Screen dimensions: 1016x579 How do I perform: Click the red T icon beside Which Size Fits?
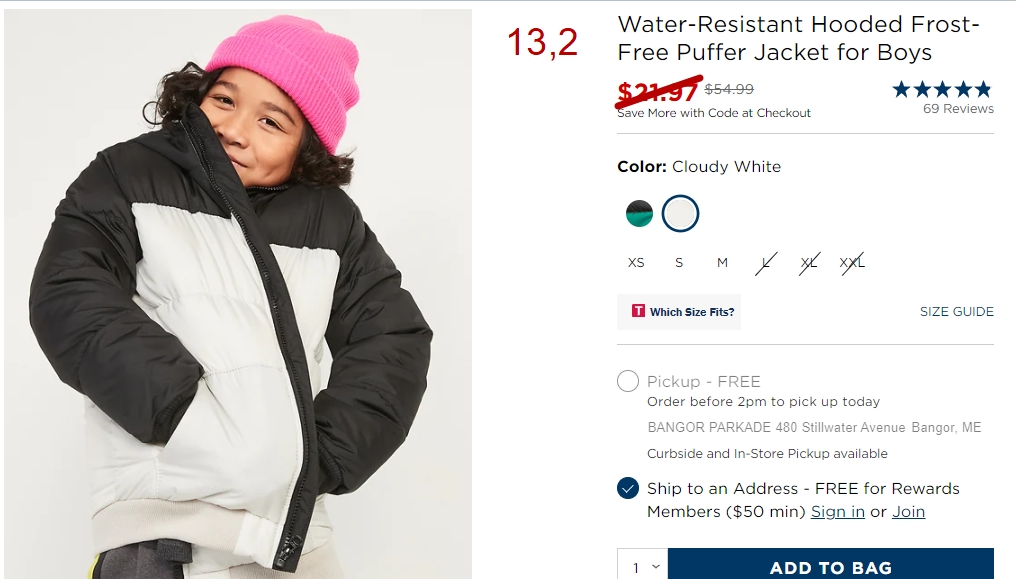pos(638,311)
